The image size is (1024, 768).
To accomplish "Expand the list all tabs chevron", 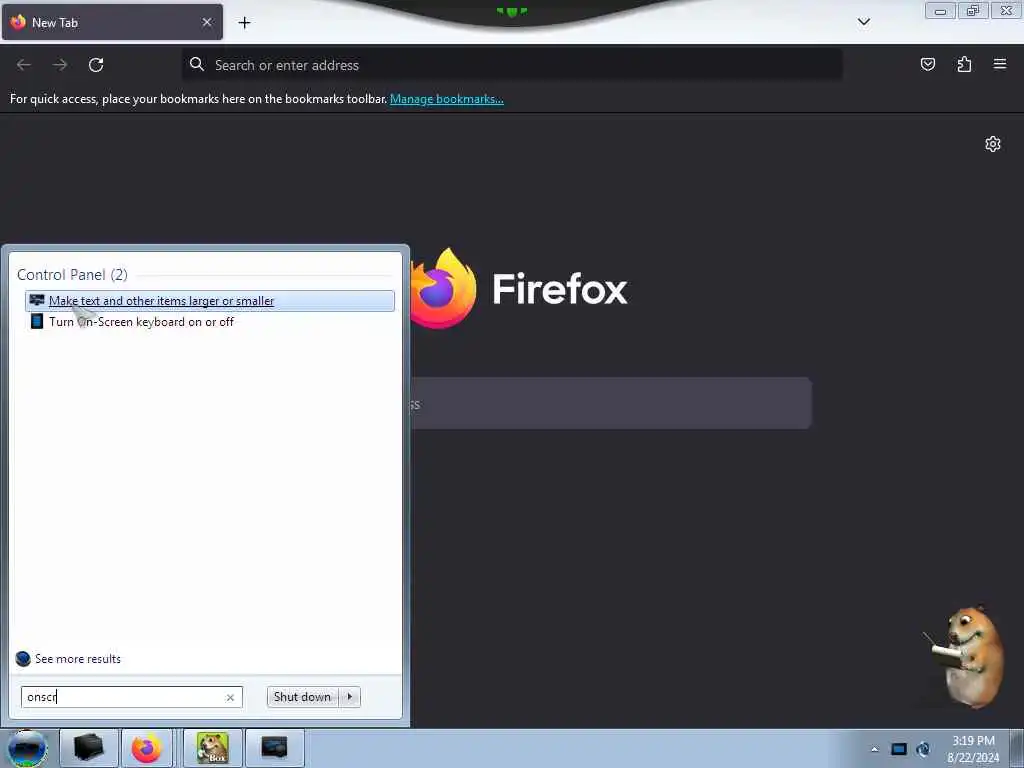I will tap(863, 22).
